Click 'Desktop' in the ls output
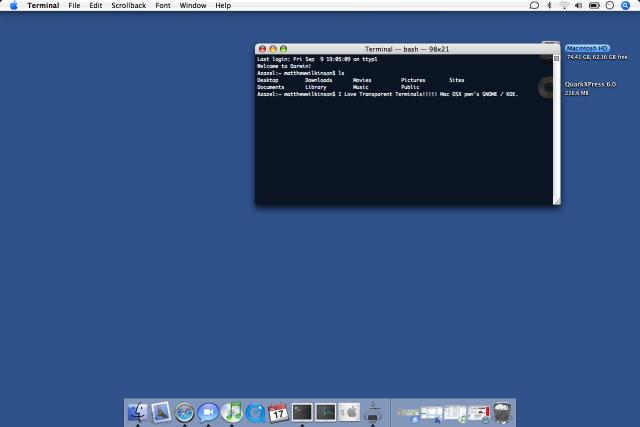 [268, 80]
